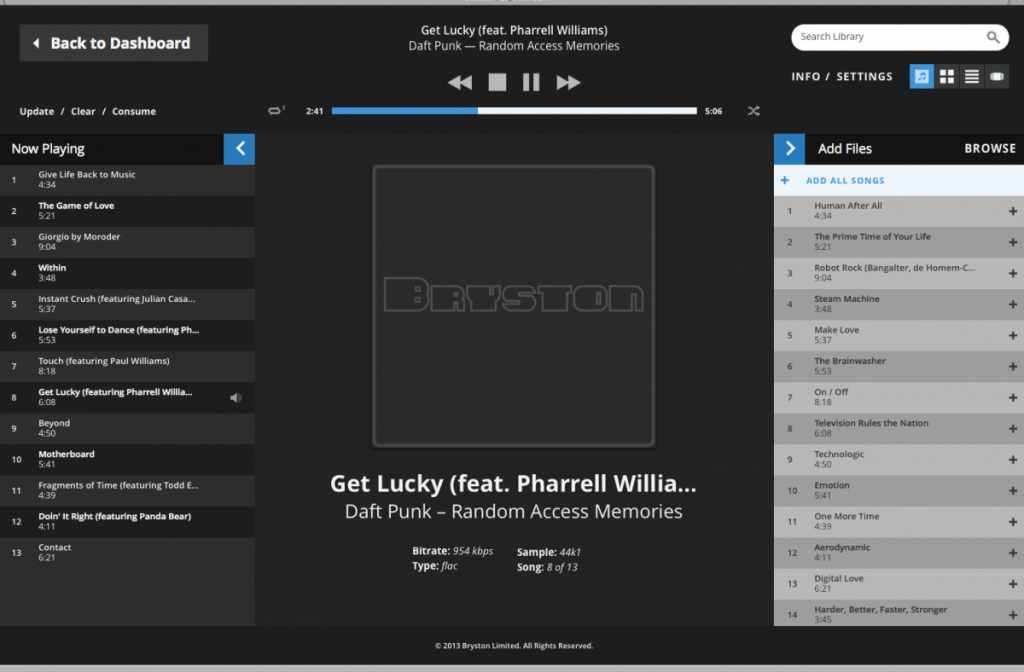
Task: Collapse the Now Playing panel
Action: click(239, 149)
